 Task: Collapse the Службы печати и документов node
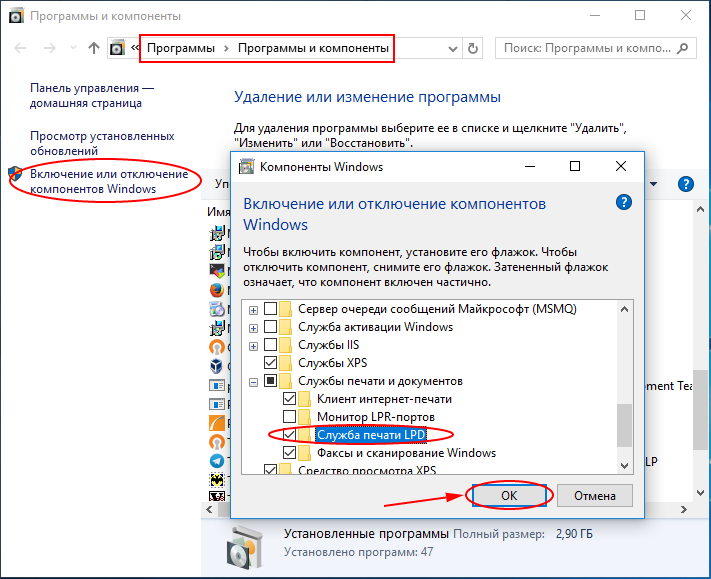pos(253,383)
